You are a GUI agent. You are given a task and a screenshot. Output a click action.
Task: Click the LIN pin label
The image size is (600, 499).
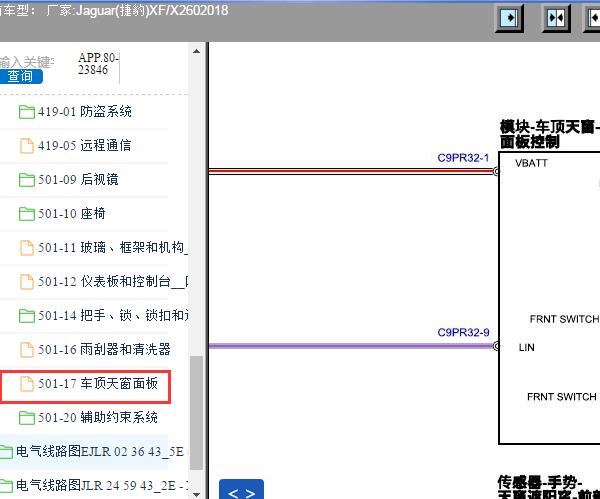coord(527,347)
